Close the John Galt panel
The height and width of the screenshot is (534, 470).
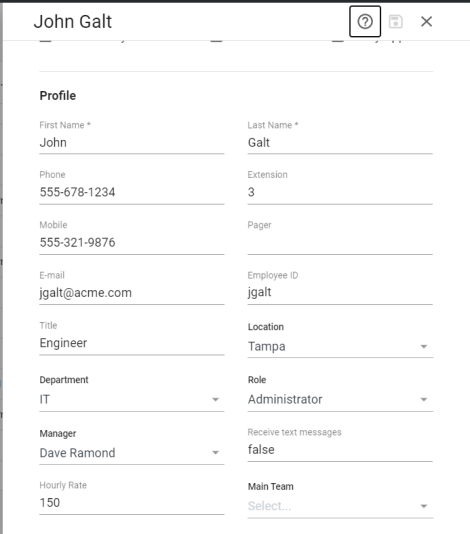(426, 21)
